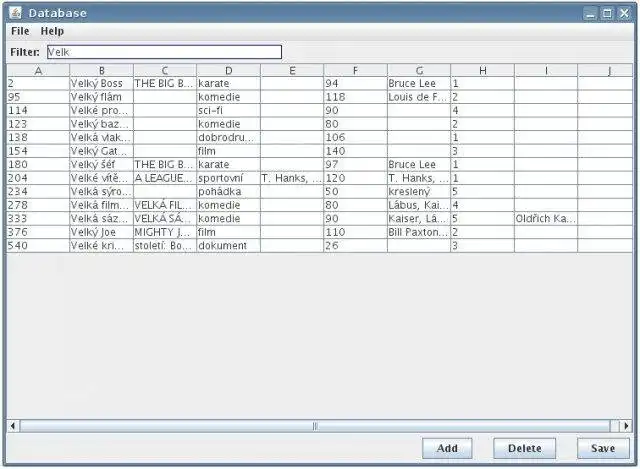640x469 pixels.
Task: Click the horizontal scrollbar thumb
Action: tap(315, 426)
